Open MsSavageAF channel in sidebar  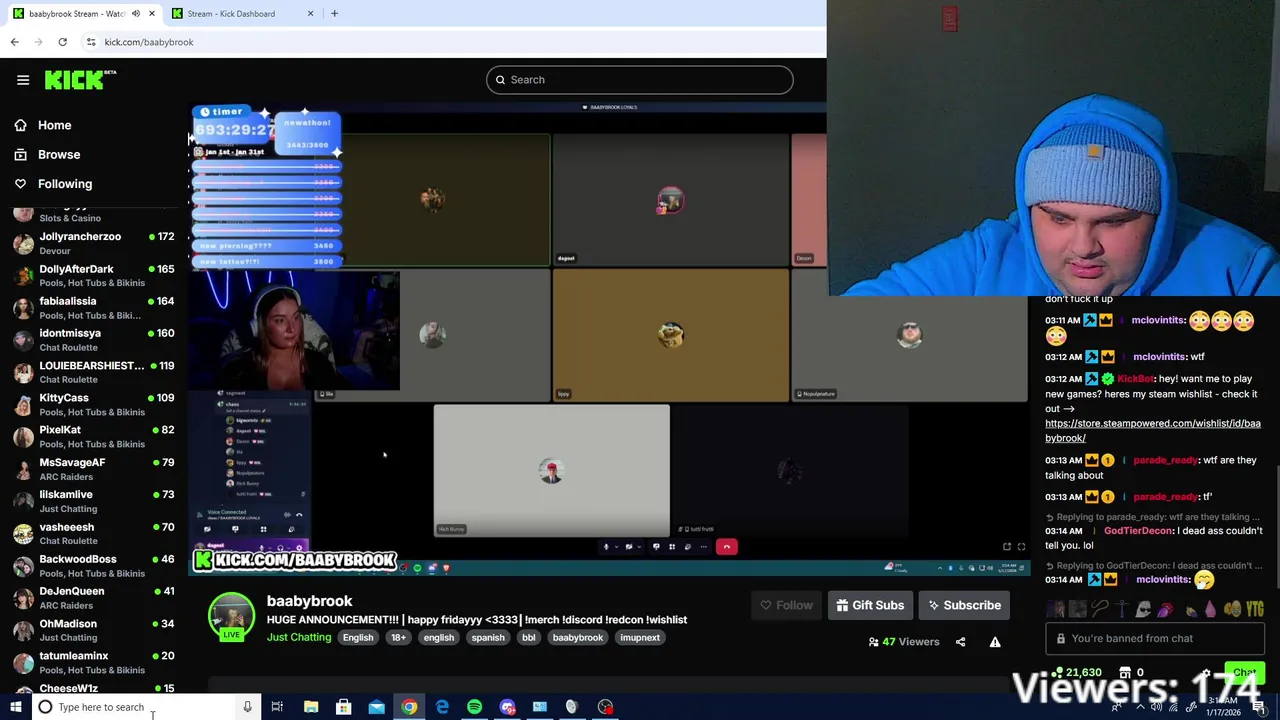click(92, 469)
